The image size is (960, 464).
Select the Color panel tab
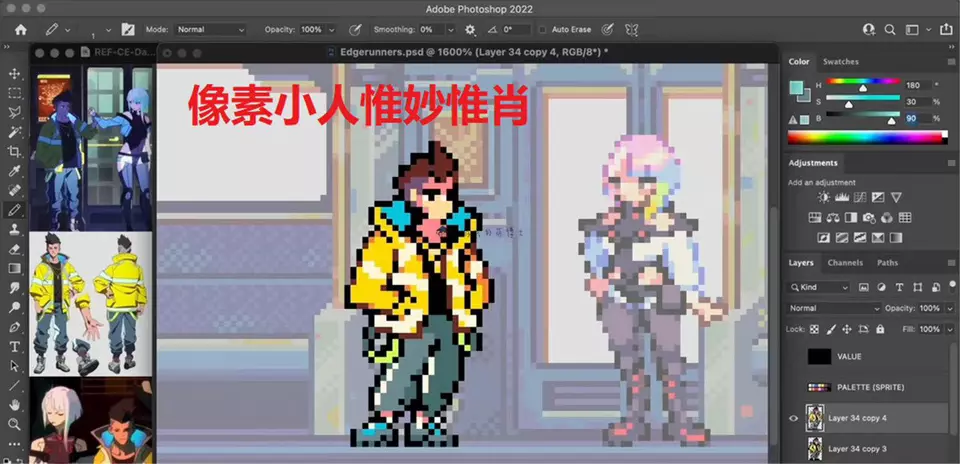[x=798, y=62]
